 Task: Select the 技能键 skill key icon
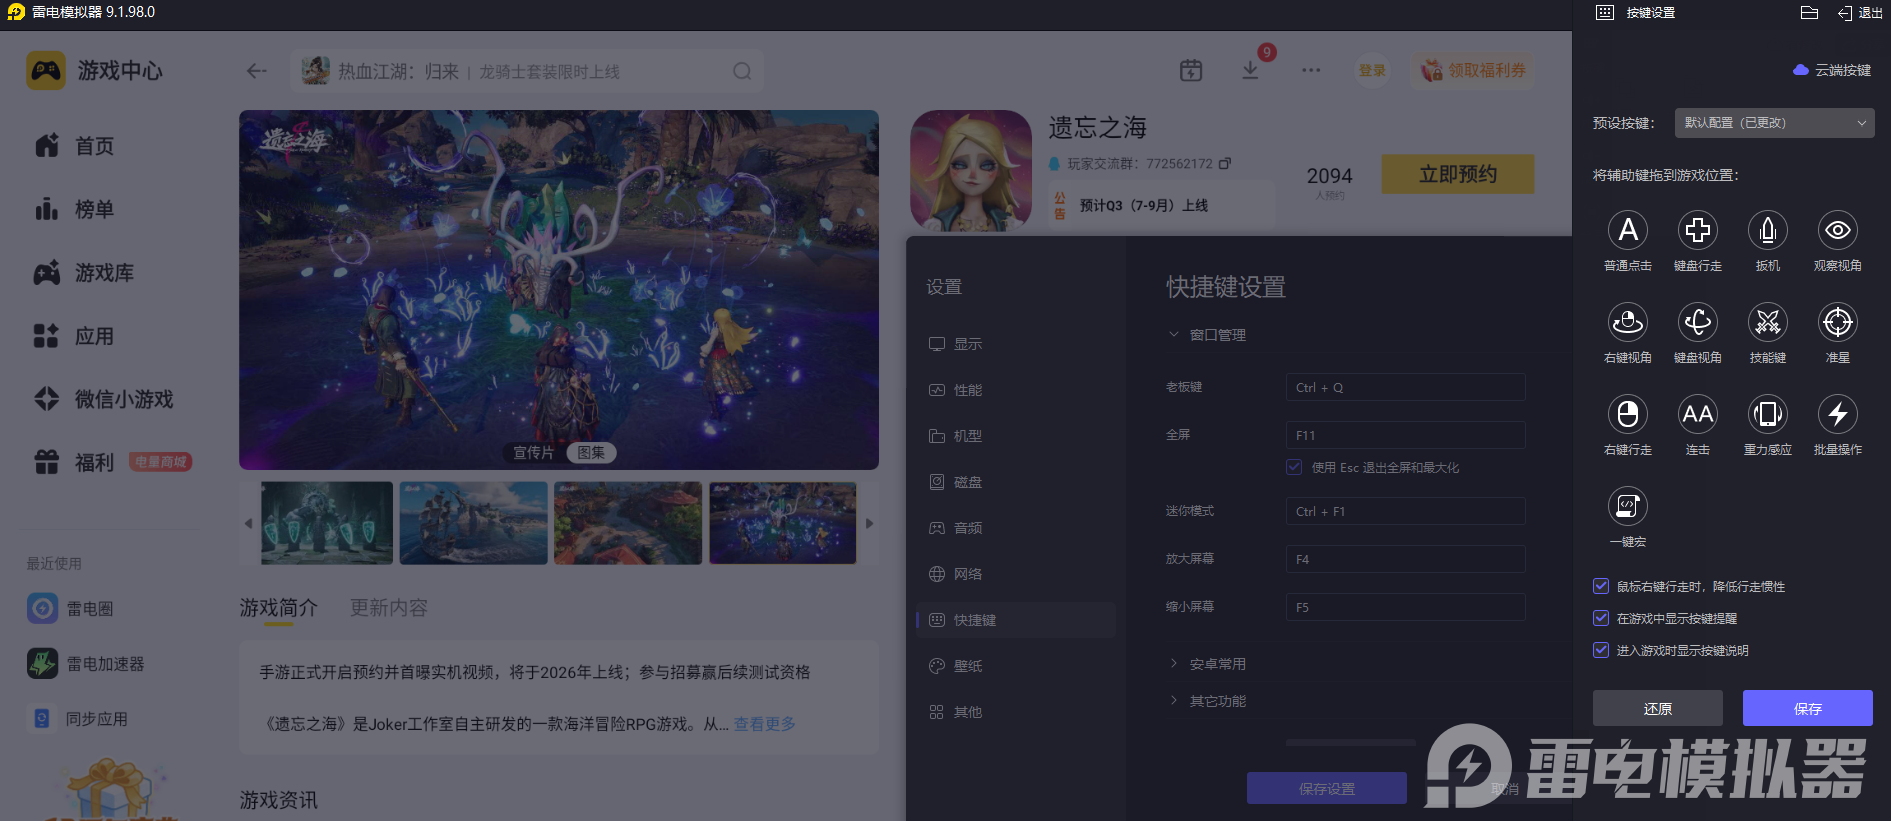(1767, 322)
